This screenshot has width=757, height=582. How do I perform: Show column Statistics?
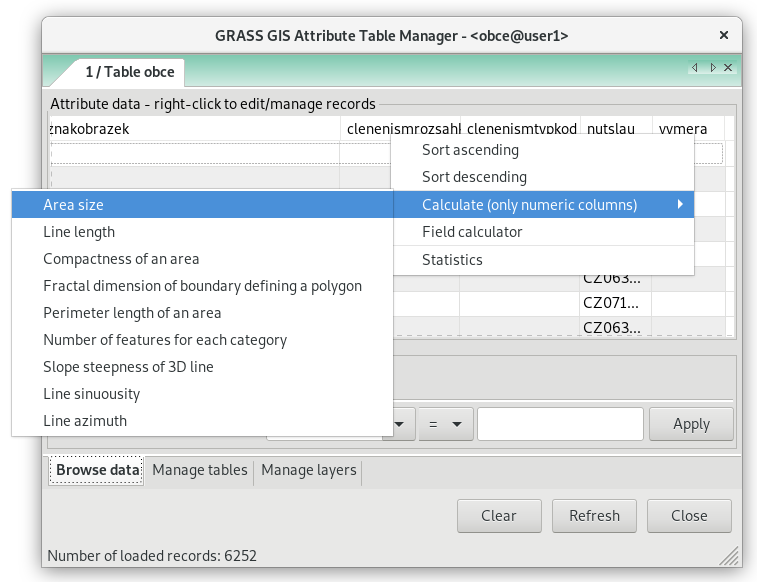[543, 260]
